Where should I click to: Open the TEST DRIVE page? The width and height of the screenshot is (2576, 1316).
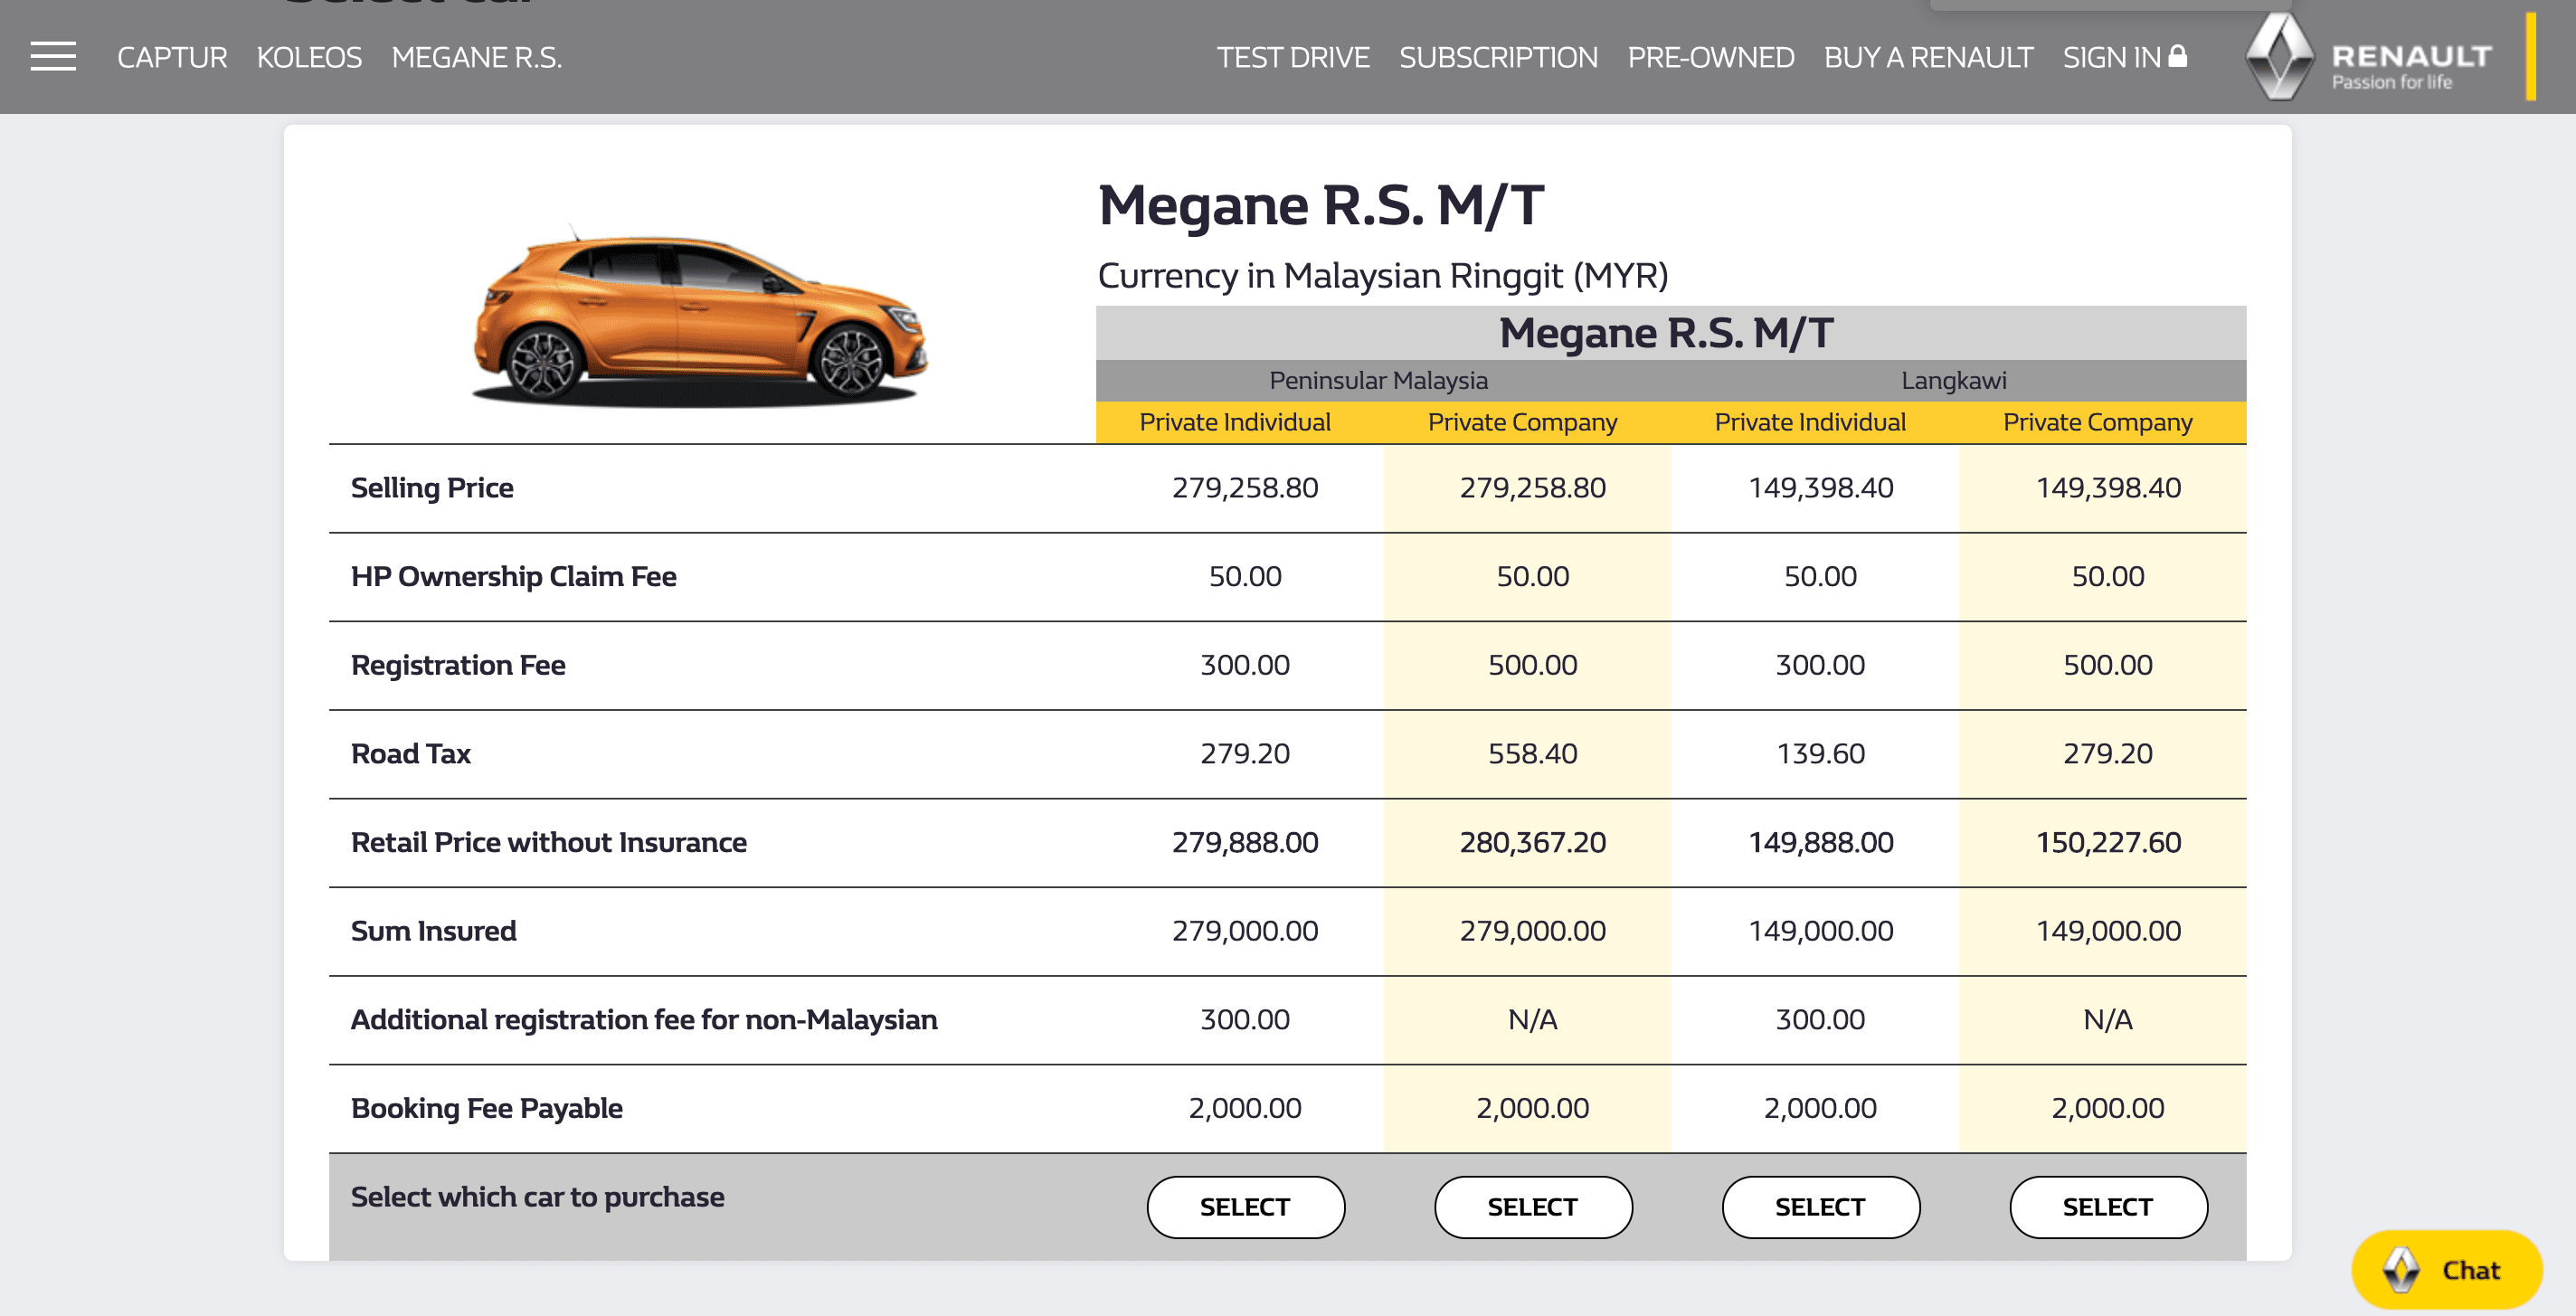point(1292,58)
